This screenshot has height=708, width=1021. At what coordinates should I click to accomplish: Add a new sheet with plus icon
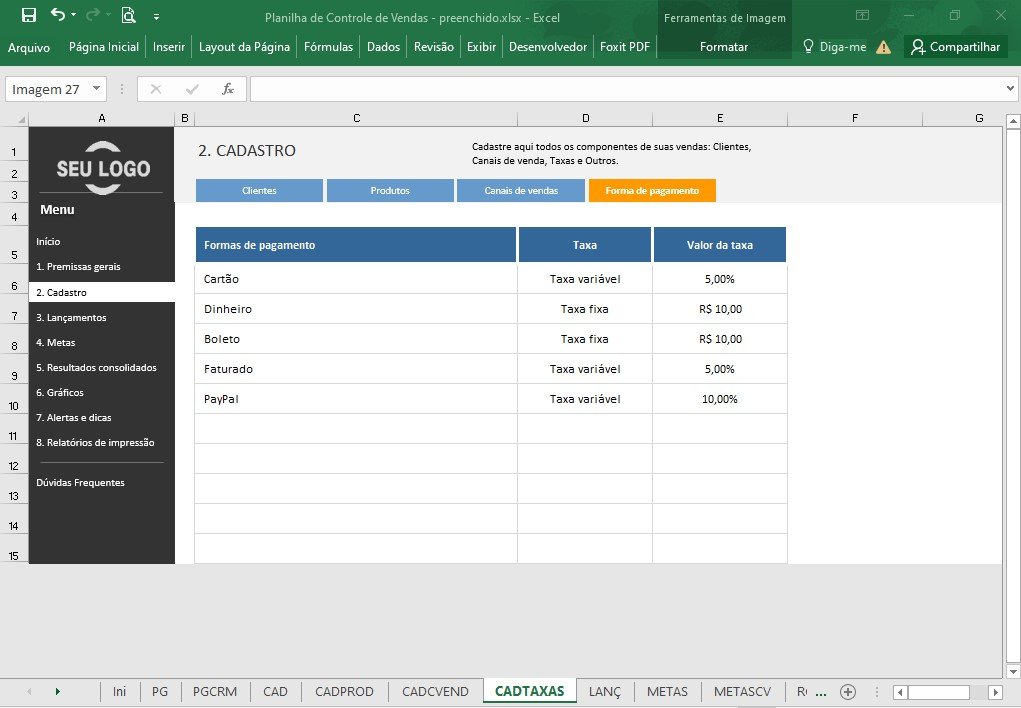847,692
